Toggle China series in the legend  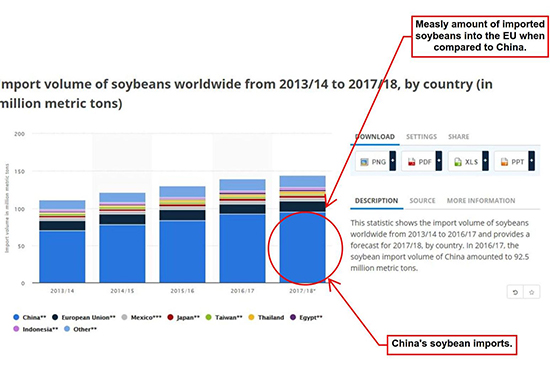coord(30,318)
